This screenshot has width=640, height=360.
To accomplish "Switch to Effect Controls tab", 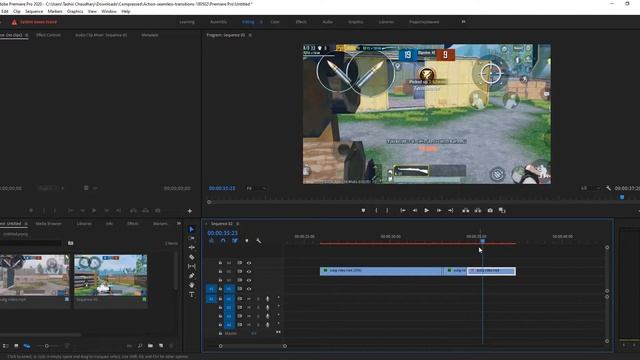I will (x=48, y=35).
